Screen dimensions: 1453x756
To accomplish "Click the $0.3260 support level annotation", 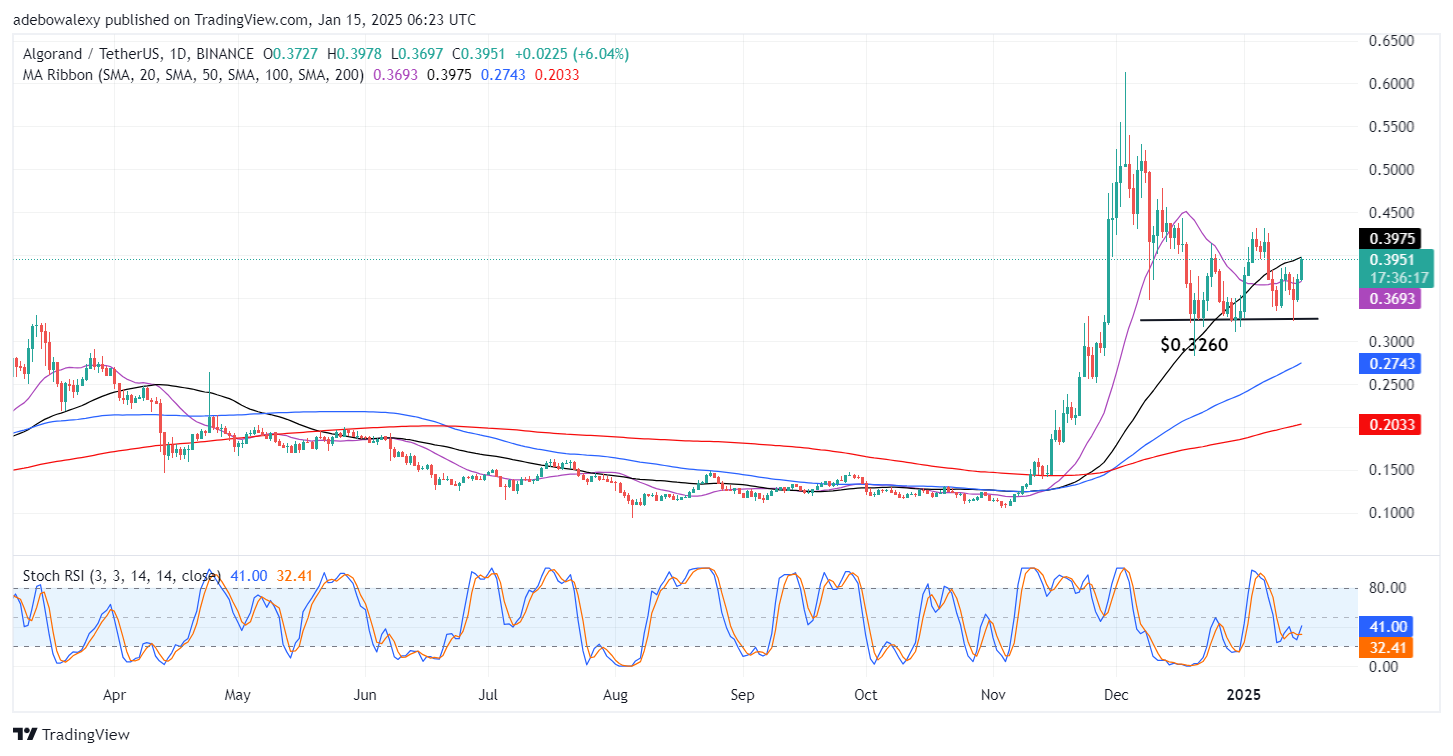I will (1194, 344).
